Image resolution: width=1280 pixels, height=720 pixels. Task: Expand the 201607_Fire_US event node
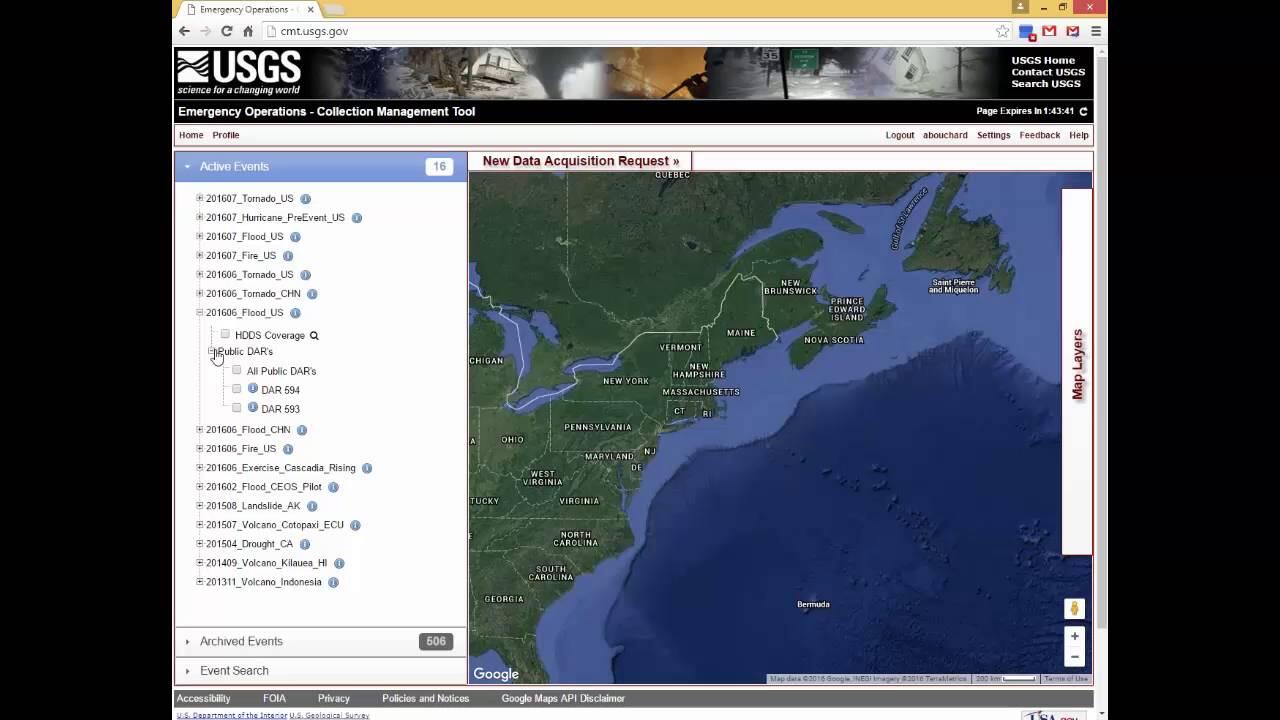[200, 255]
